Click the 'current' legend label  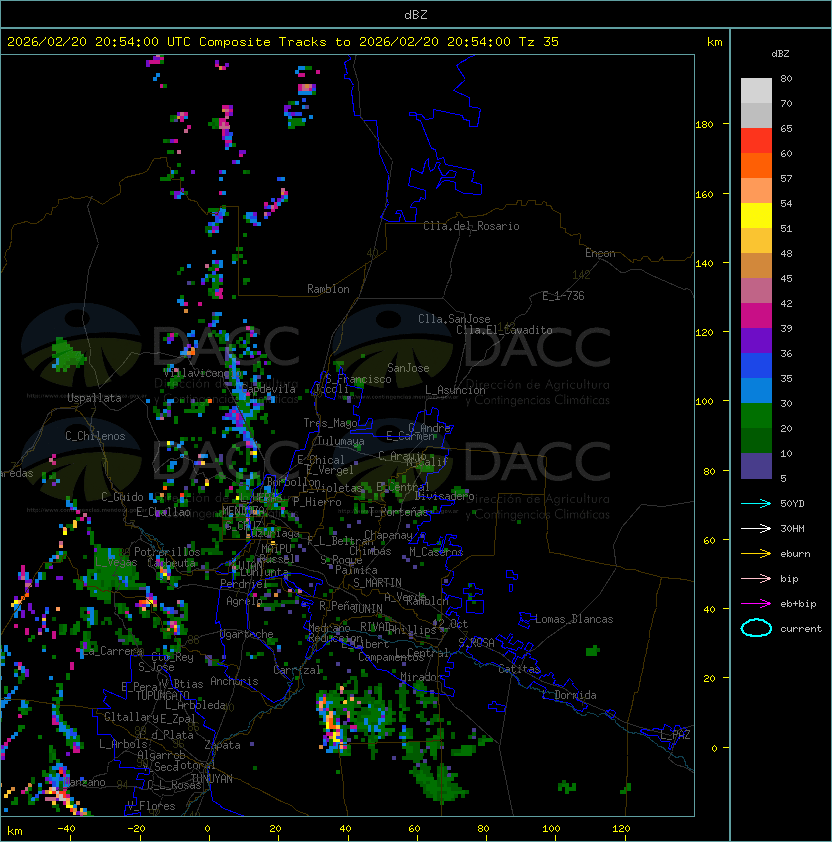(801, 629)
